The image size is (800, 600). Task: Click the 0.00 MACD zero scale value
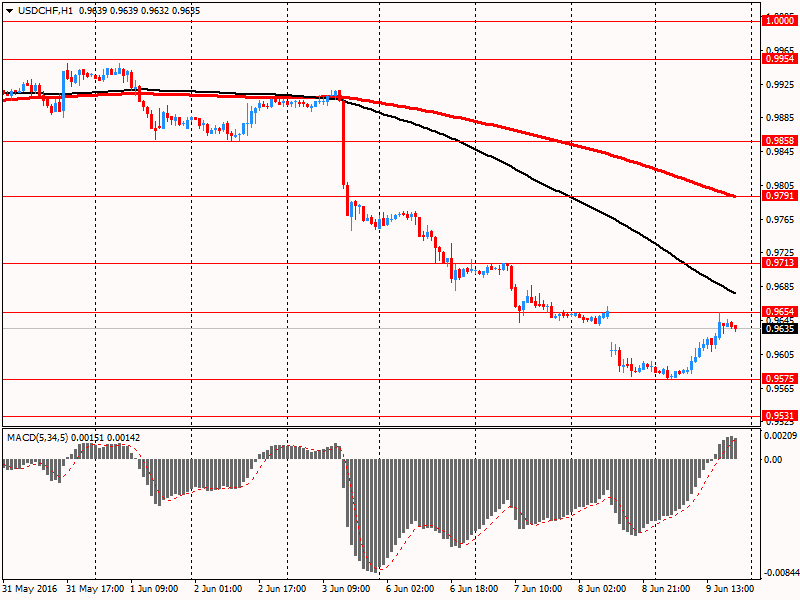[x=773, y=460]
